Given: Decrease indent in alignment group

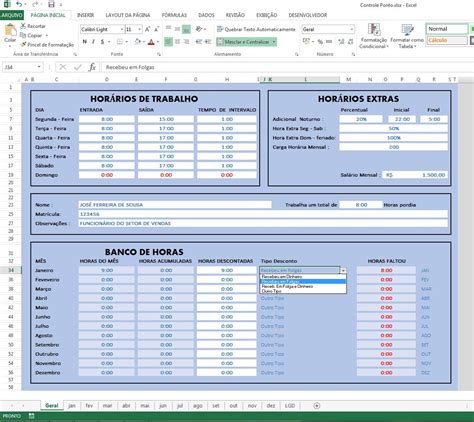Looking at the screenshot, I should pos(199,42).
